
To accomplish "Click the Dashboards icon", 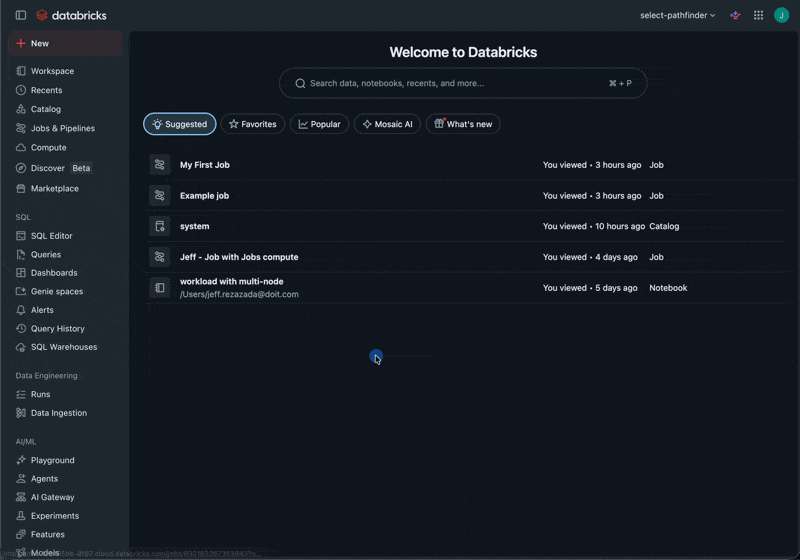I will coord(21,273).
